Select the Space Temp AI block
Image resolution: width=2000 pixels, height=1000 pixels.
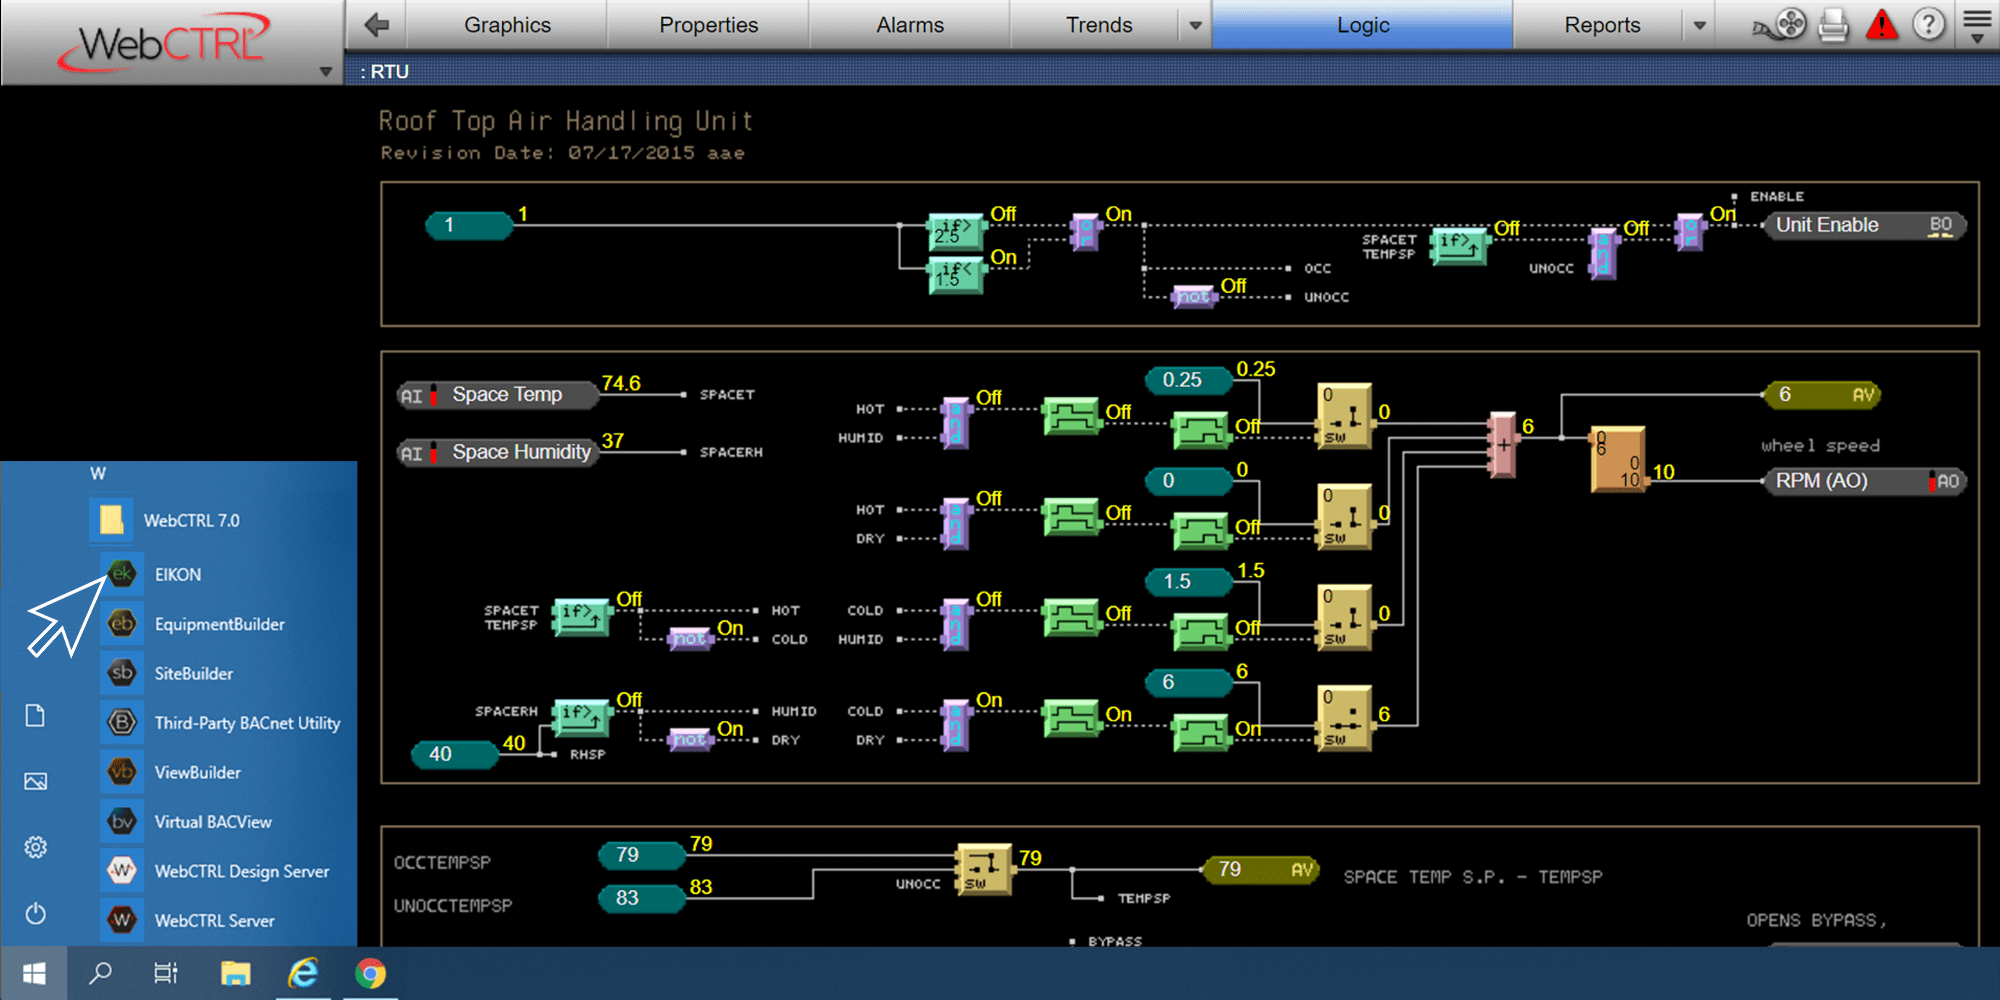pyautogui.click(x=497, y=395)
